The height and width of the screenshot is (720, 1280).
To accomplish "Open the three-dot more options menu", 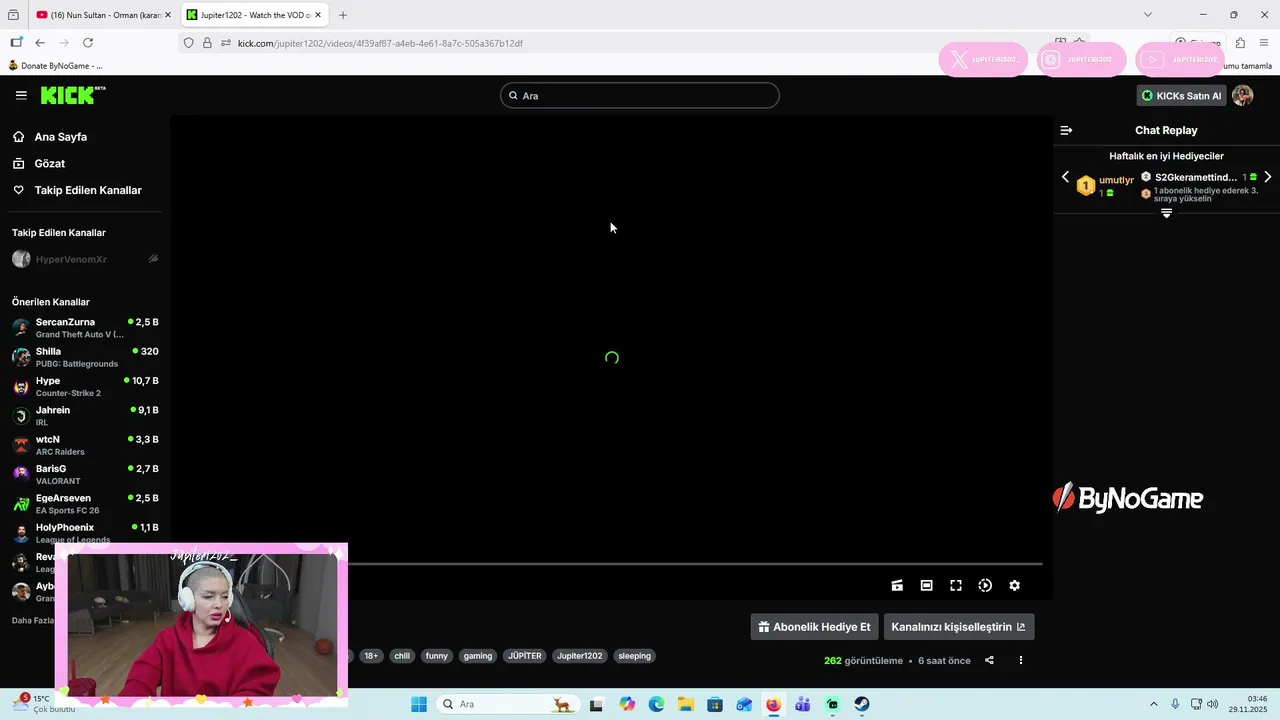I will click(x=1021, y=660).
